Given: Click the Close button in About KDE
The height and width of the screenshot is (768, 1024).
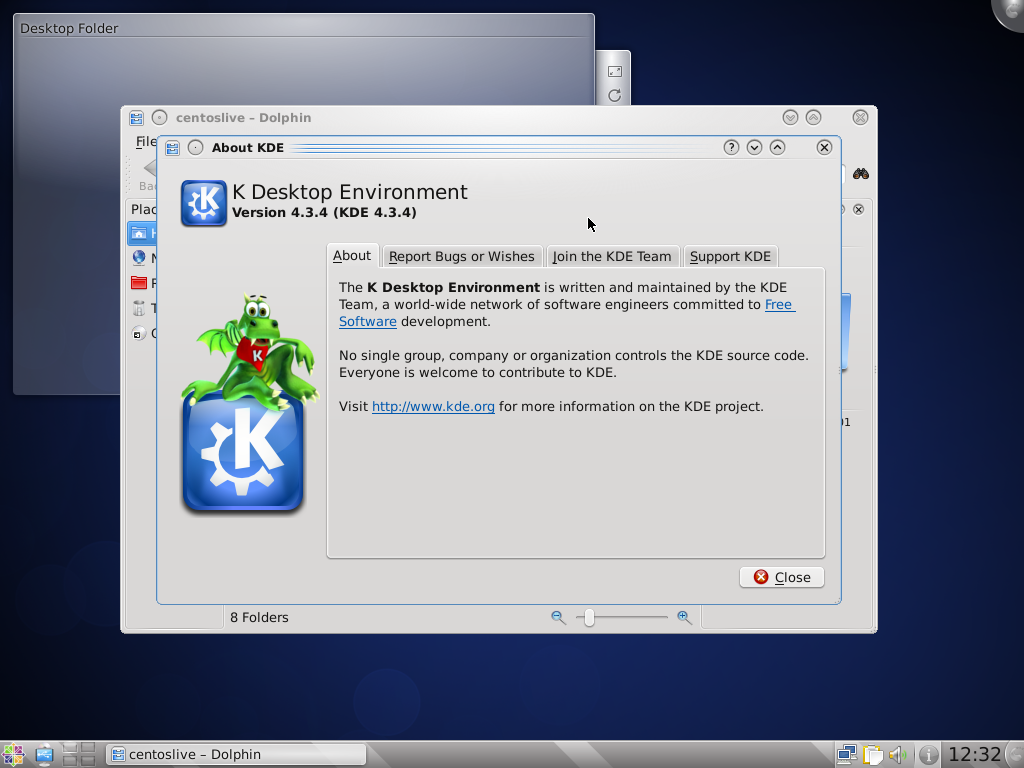Looking at the screenshot, I should coord(782,577).
